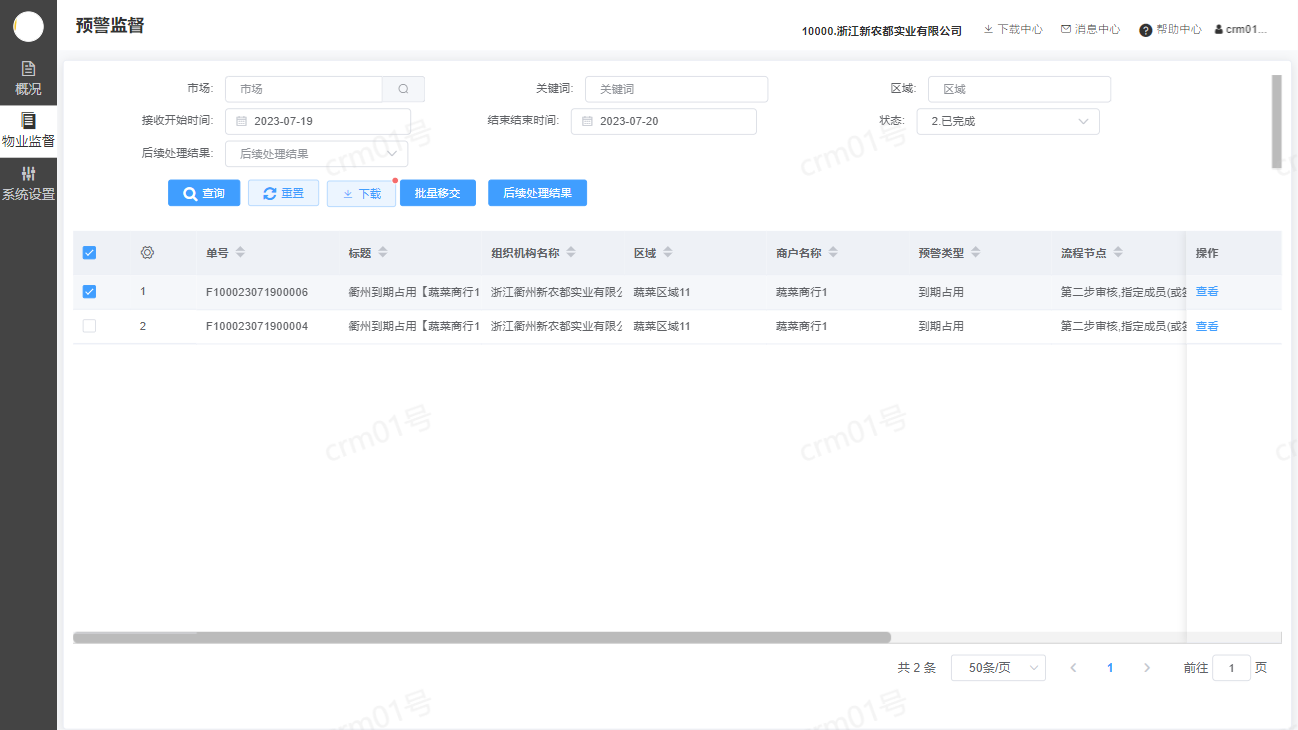Open the help center

(x=1170, y=30)
